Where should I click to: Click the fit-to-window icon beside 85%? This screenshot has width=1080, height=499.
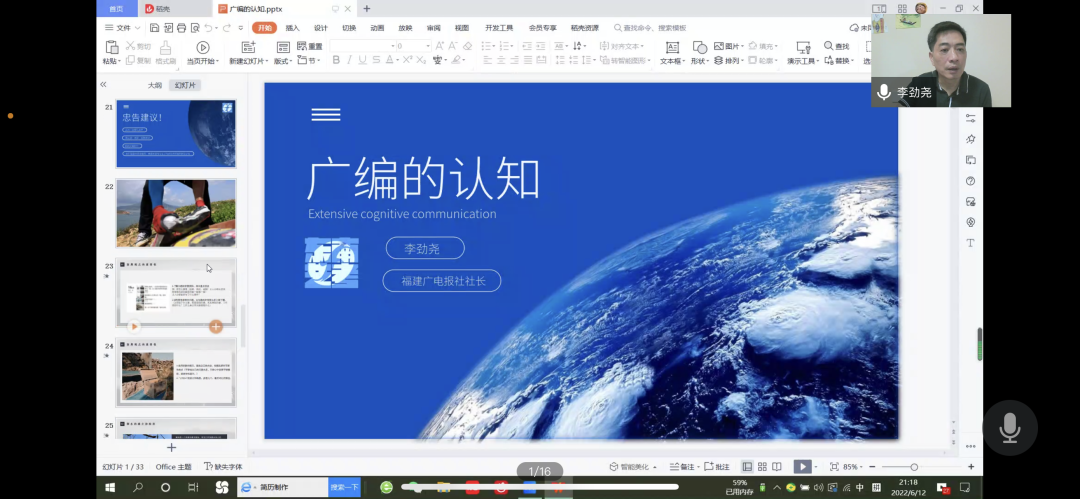[x=834, y=467]
